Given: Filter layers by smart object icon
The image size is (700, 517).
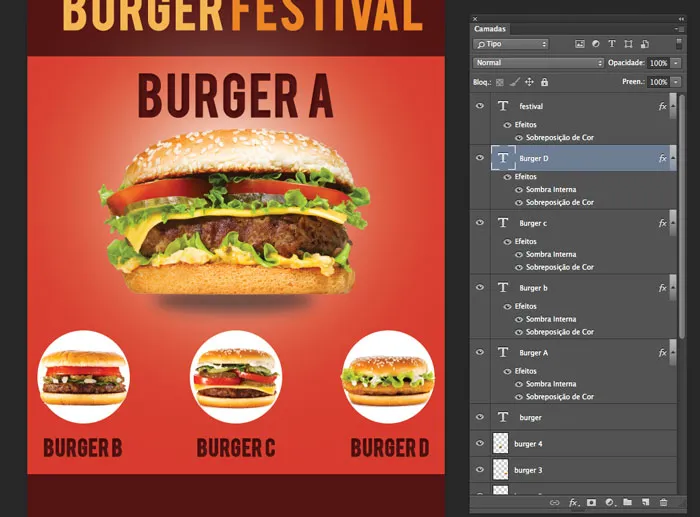Looking at the screenshot, I should pos(645,44).
